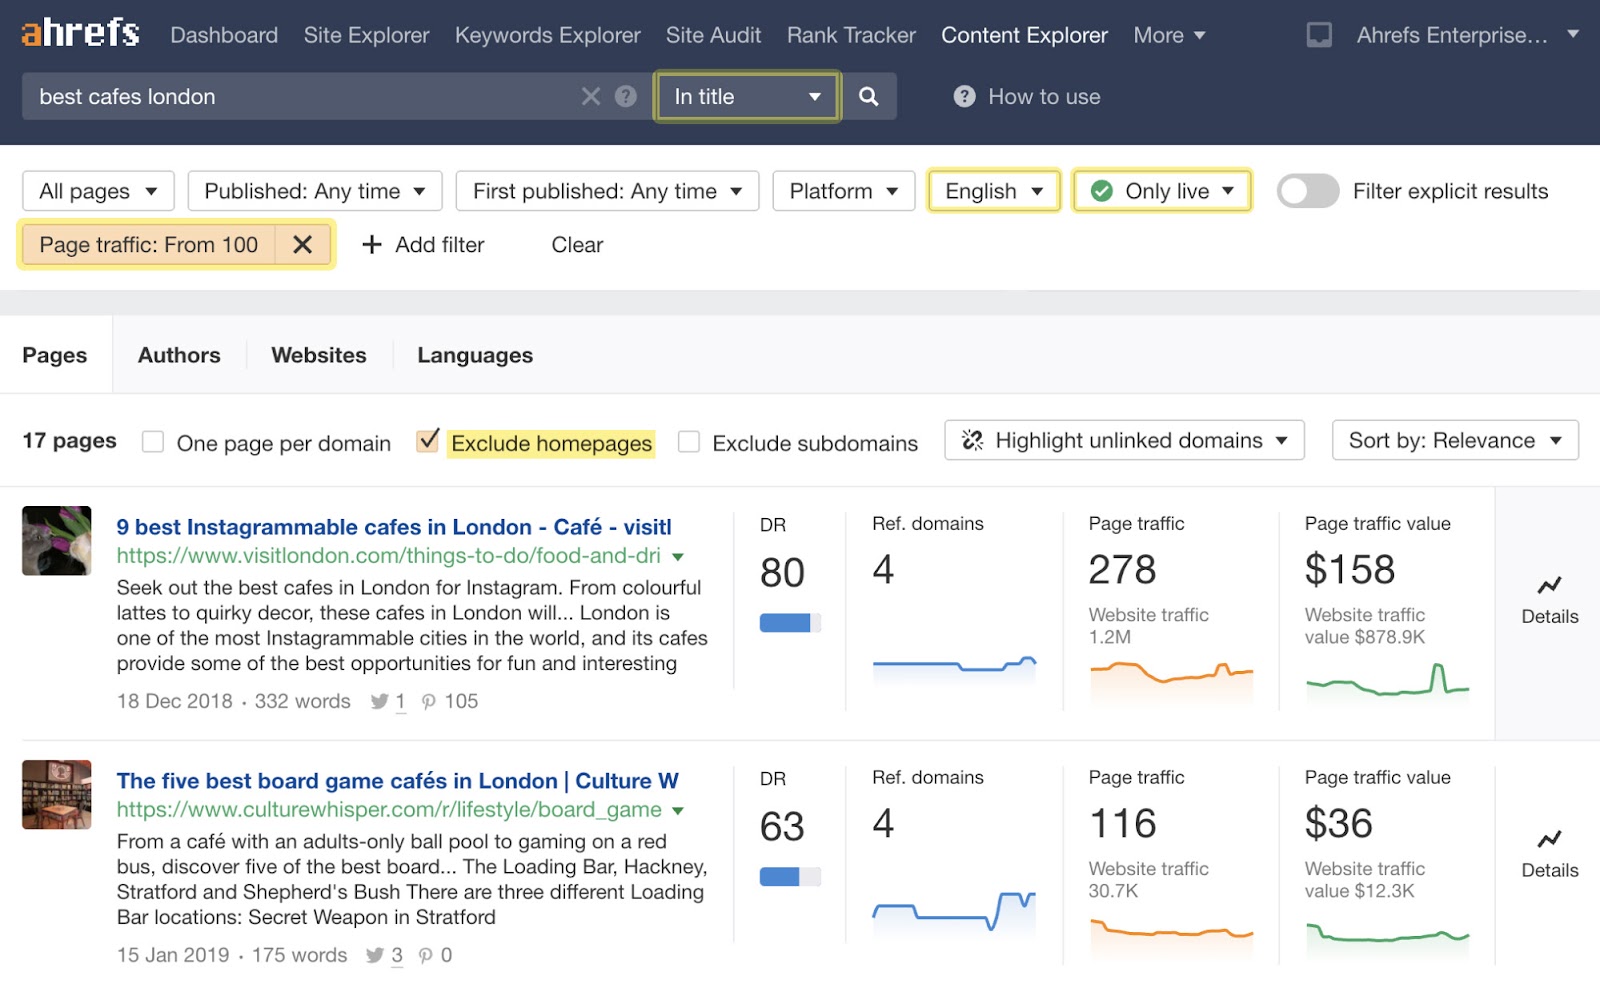This screenshot has height=992, width=1600.
Task: Open the notifications monitor icon in header
Action: pos(1319,36)
